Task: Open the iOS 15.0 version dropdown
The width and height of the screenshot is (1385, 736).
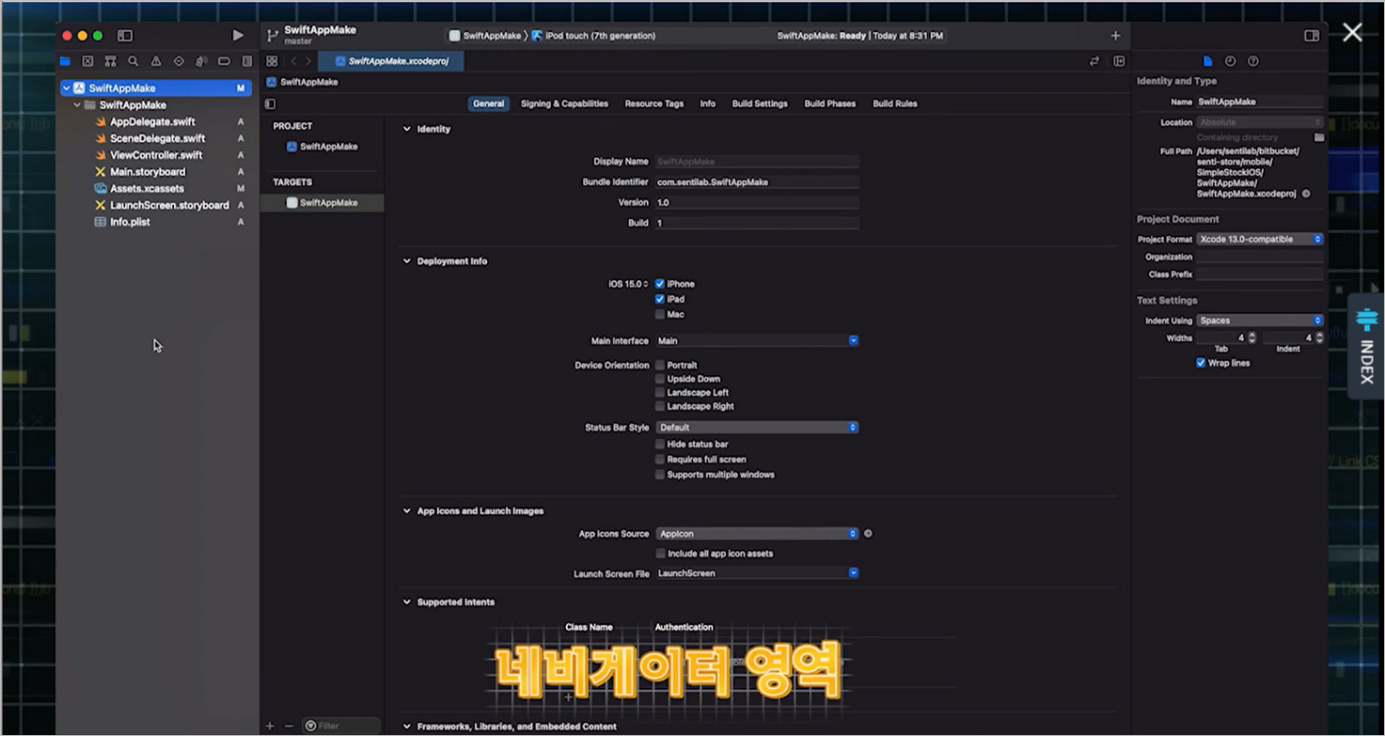Action: coord(629,284)
